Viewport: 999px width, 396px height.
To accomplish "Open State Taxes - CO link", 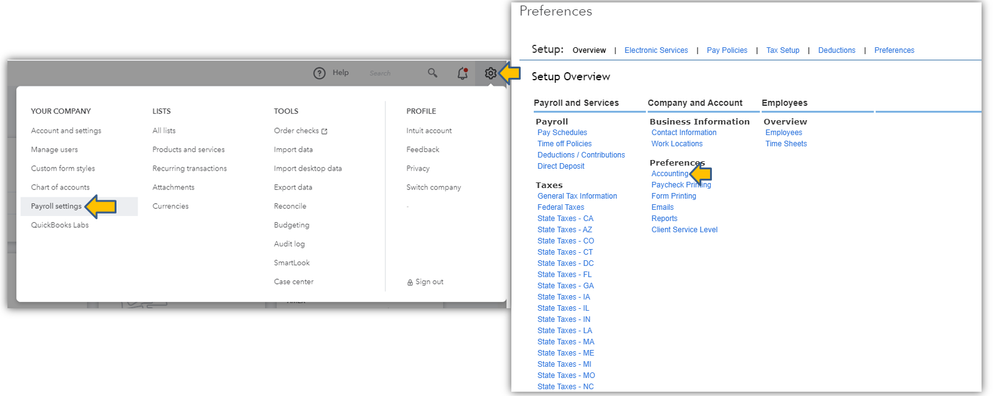I will (x=566, y=241).
